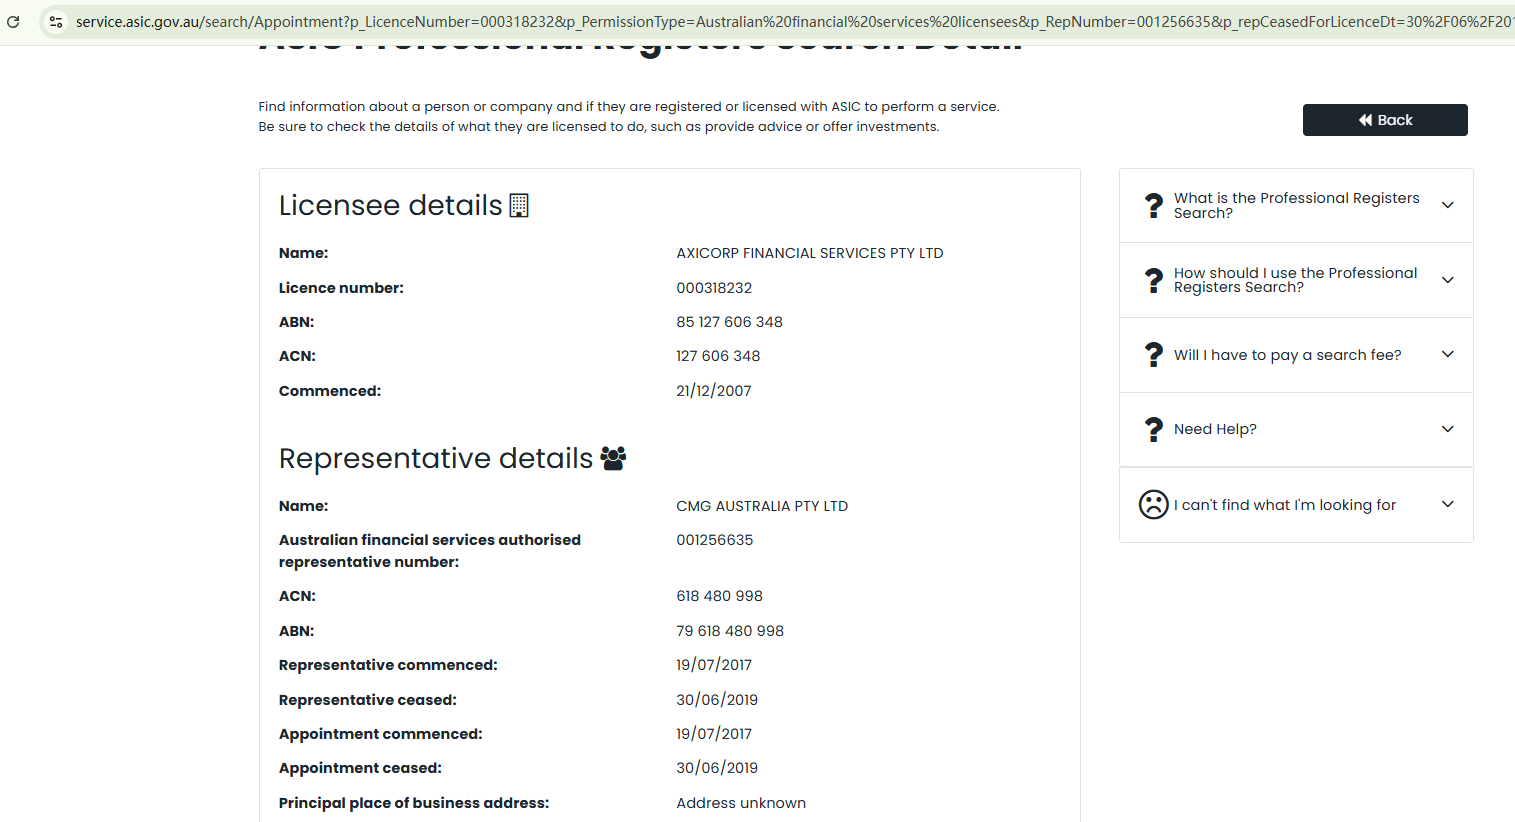Select representative number 001256635
Viewport: 1515px width, 822px height.
715,540
